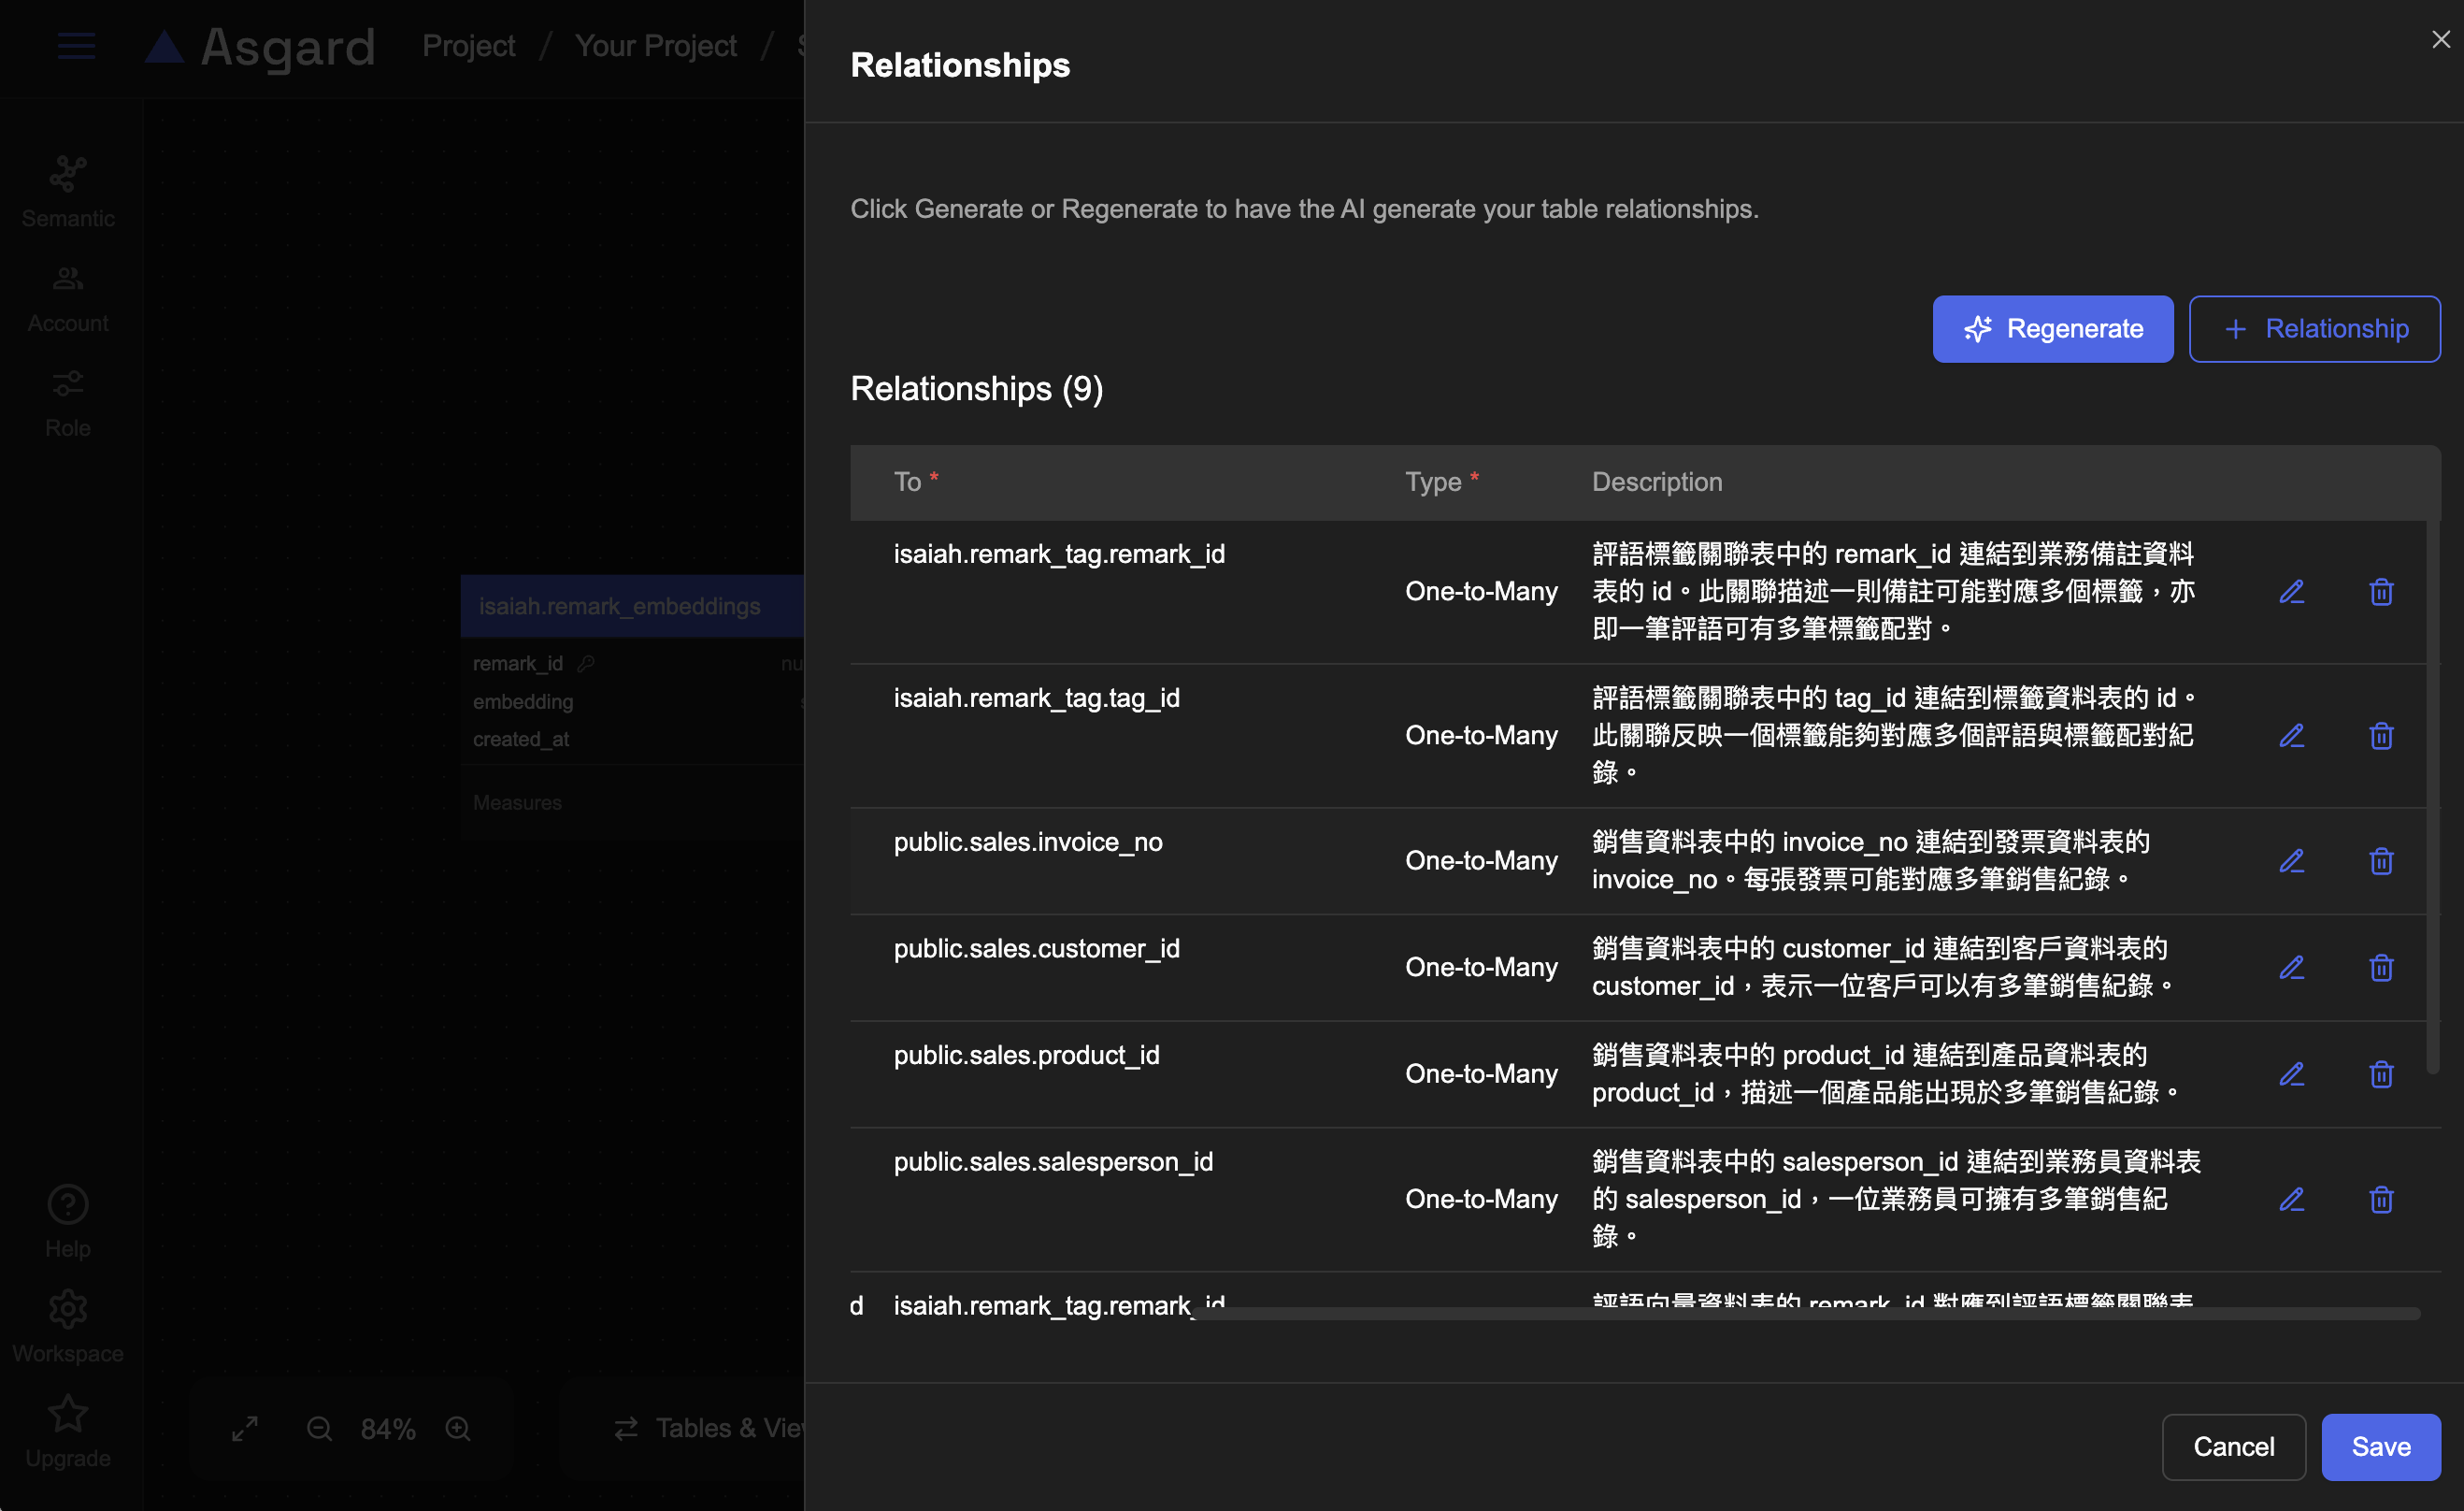Screen dimensions: 2464x1511
Task: Go to Your Project breadcrumb
Action: [655, 46]
